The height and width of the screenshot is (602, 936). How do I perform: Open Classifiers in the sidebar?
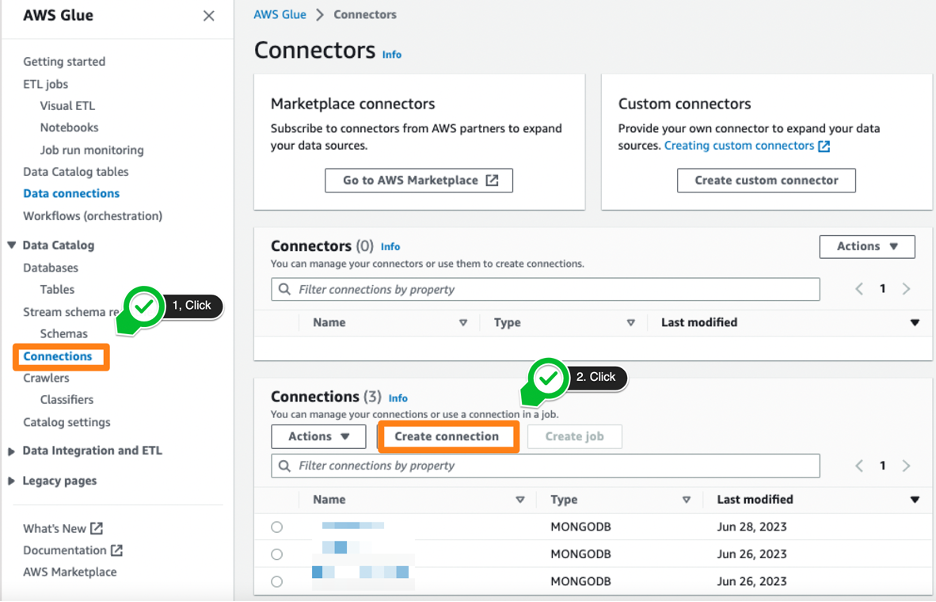point(67,400)
